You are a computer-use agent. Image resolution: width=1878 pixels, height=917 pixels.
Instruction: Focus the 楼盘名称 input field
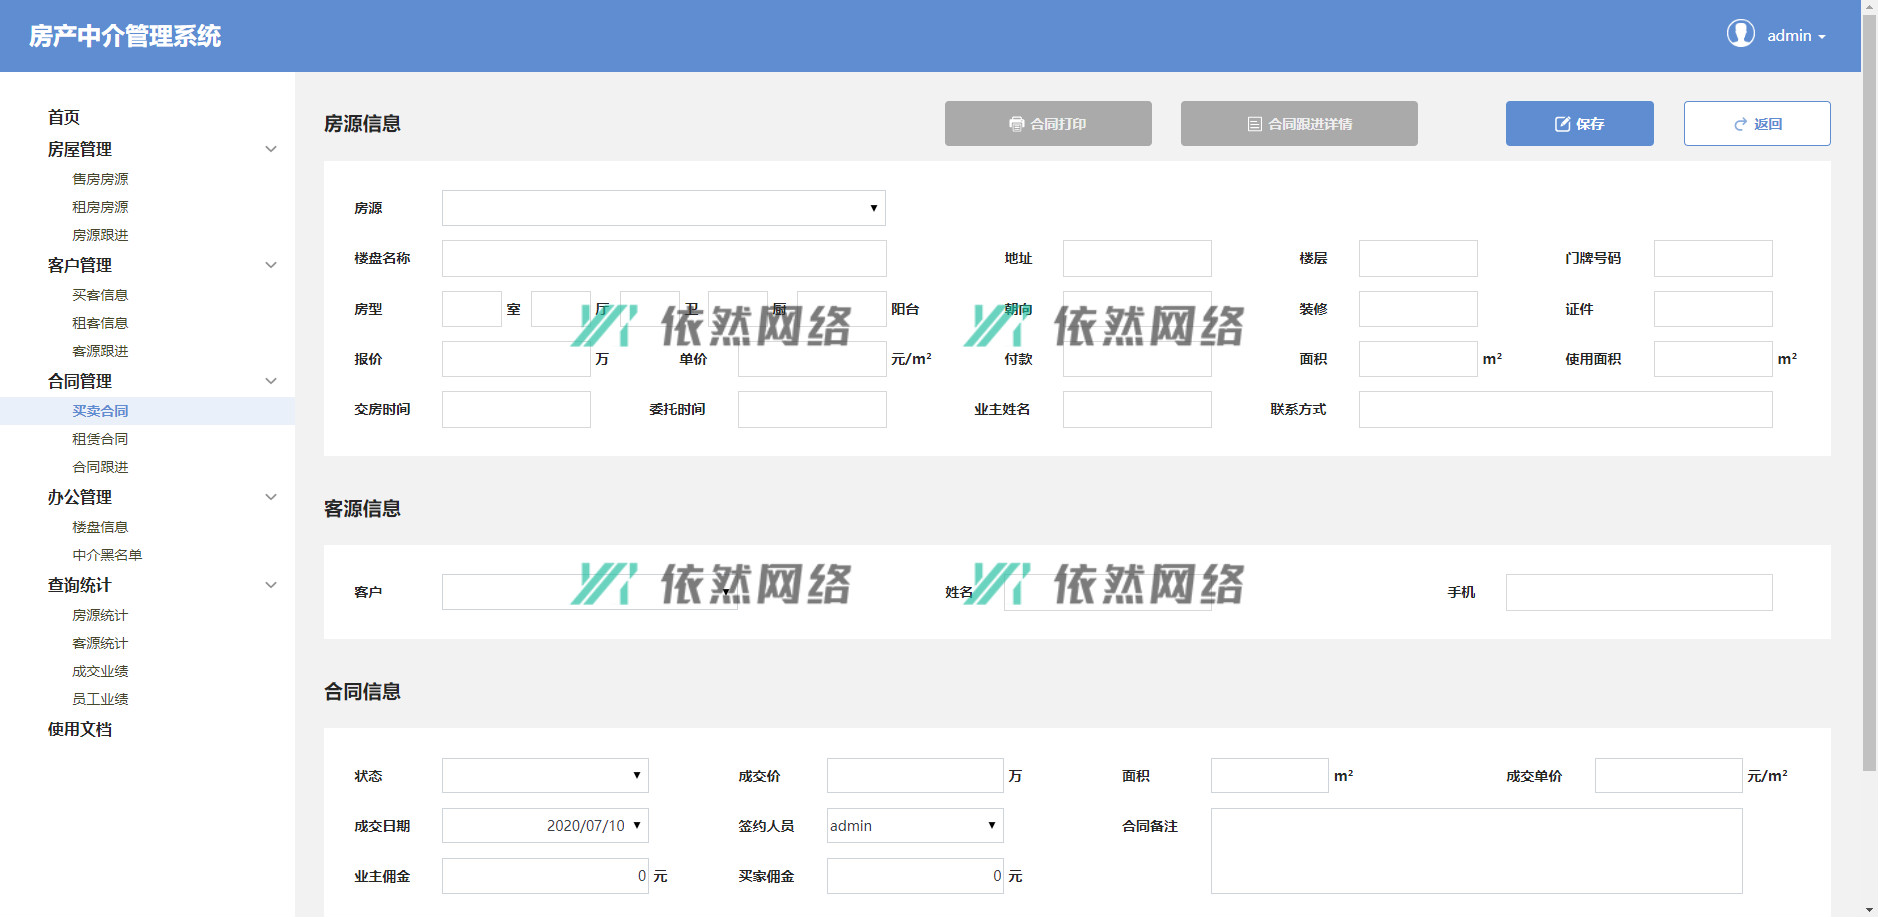click(x=663, y=258)
